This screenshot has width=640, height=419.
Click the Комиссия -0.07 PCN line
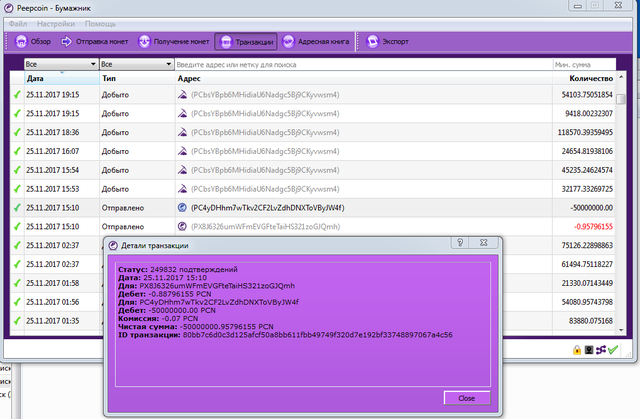pos(158,318)
